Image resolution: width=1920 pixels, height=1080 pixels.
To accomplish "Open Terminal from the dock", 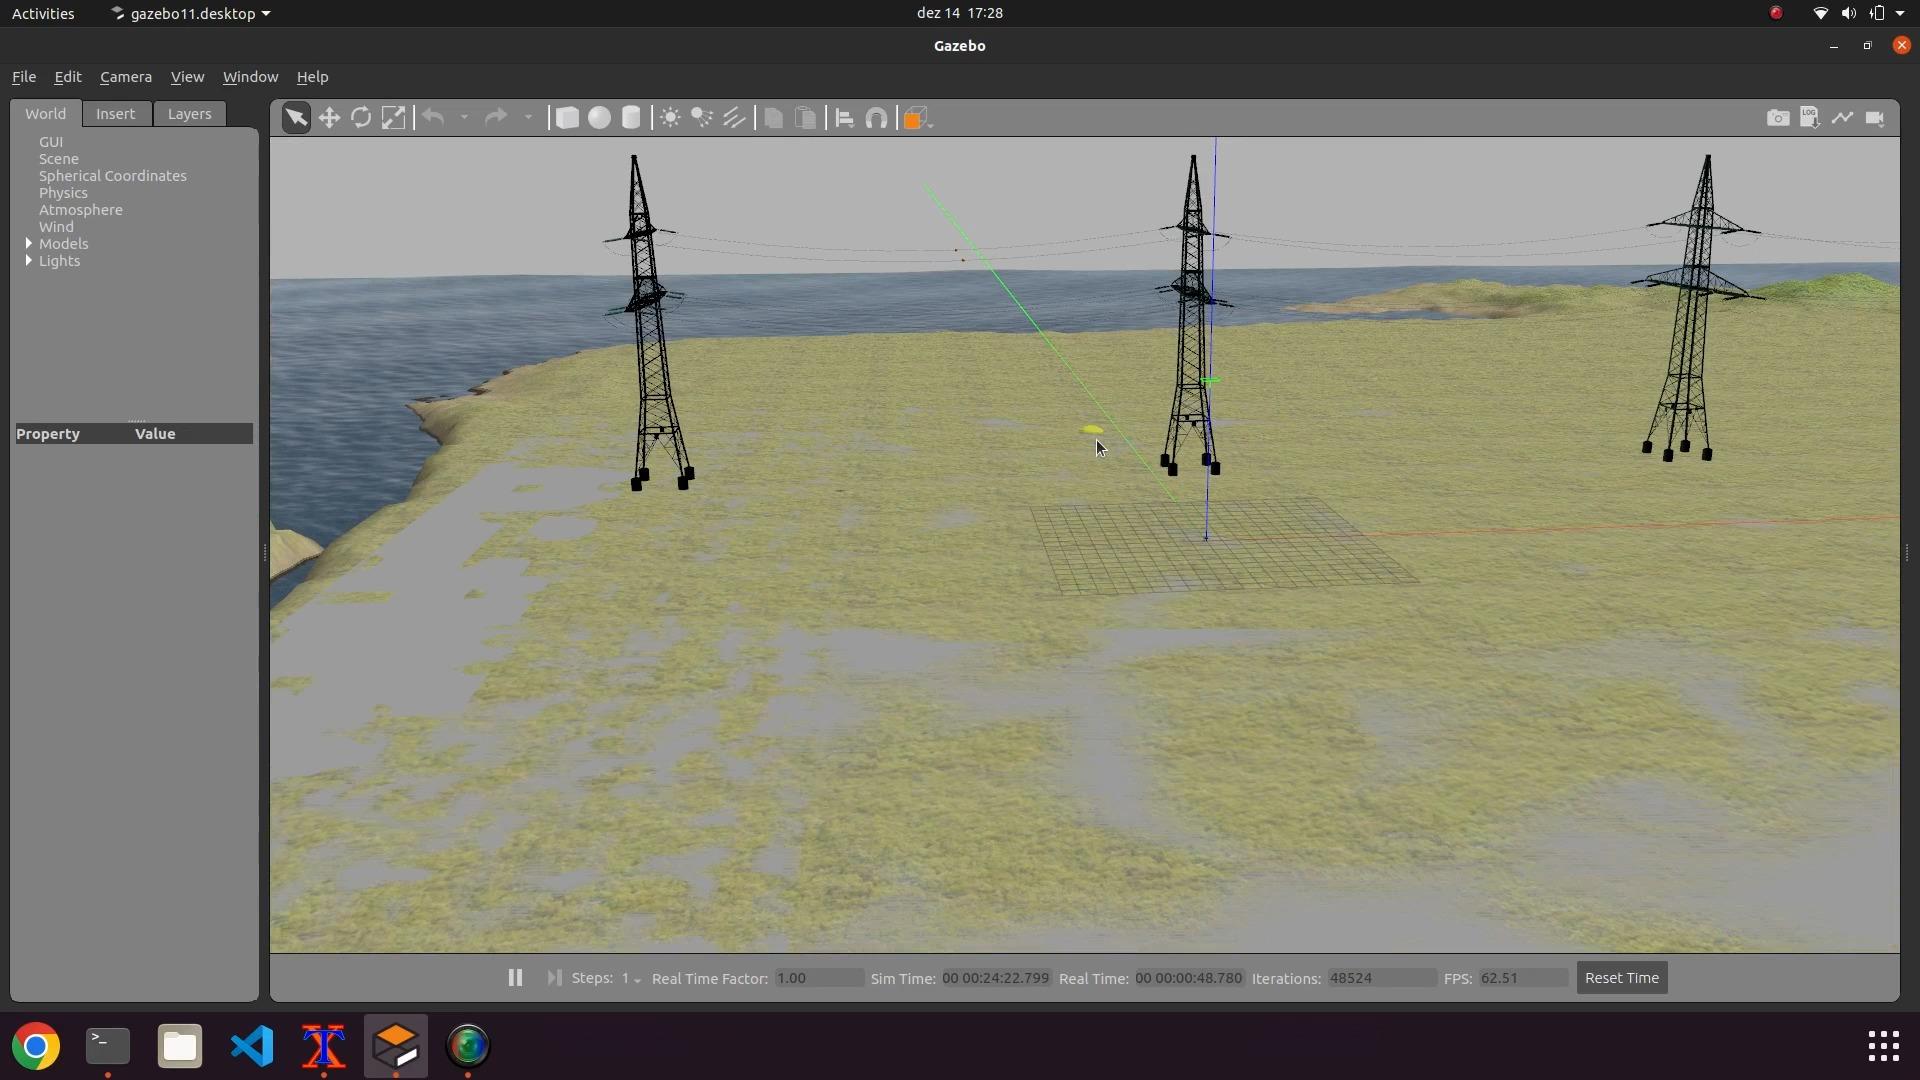I will click(x=108, y=1046).
